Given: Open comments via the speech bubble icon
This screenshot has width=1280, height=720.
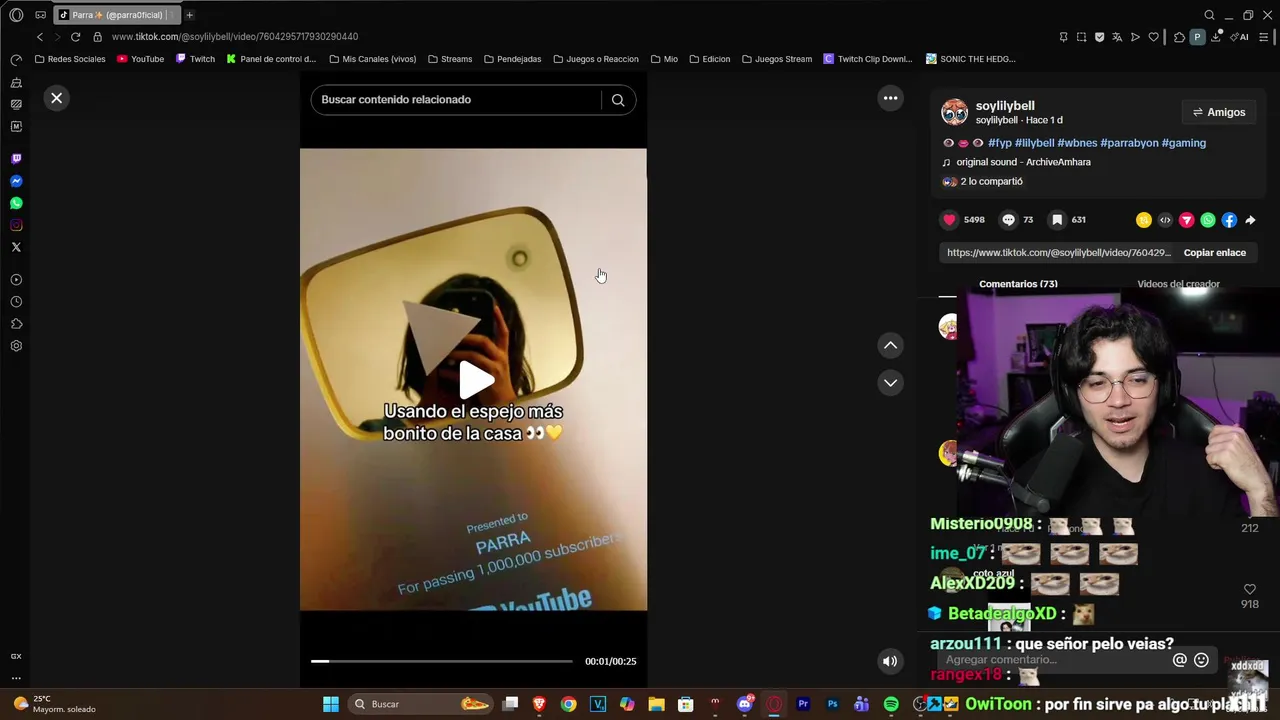Looking at the screenshot, I should point(1008,220).
